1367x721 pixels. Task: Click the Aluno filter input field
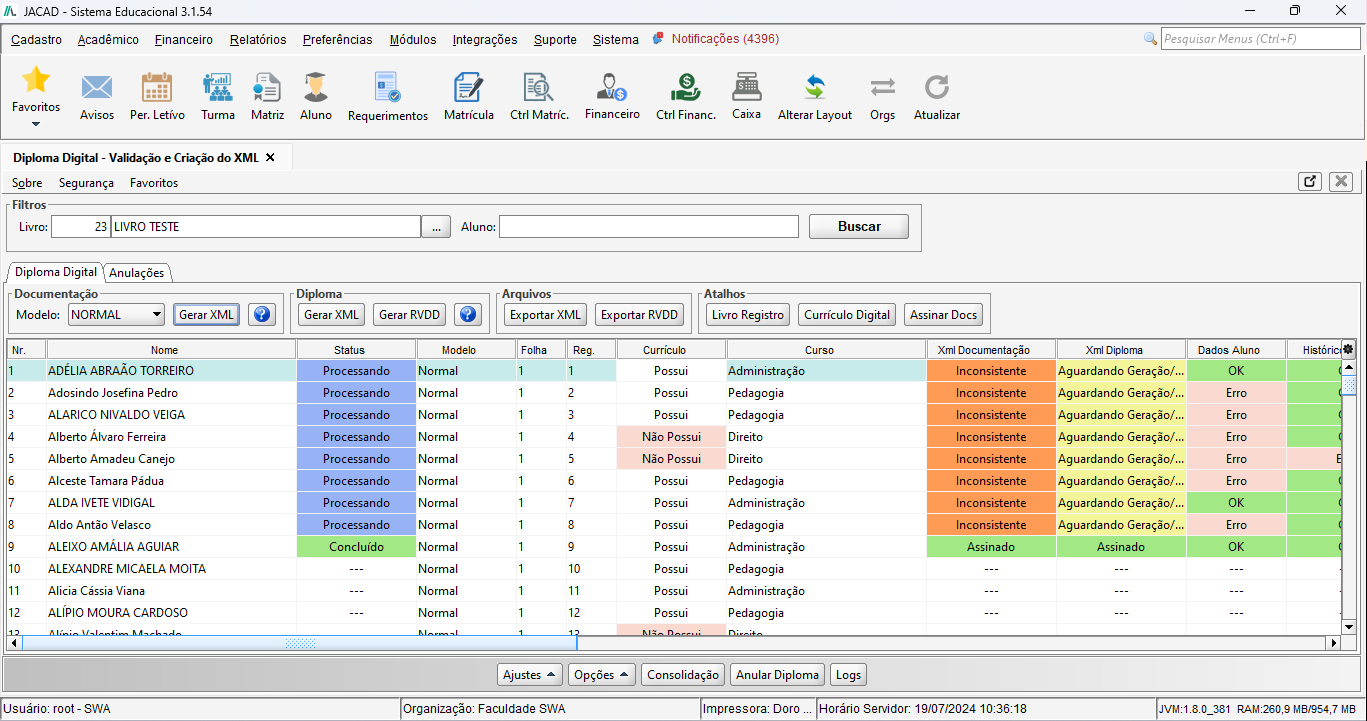click(649, 227)
